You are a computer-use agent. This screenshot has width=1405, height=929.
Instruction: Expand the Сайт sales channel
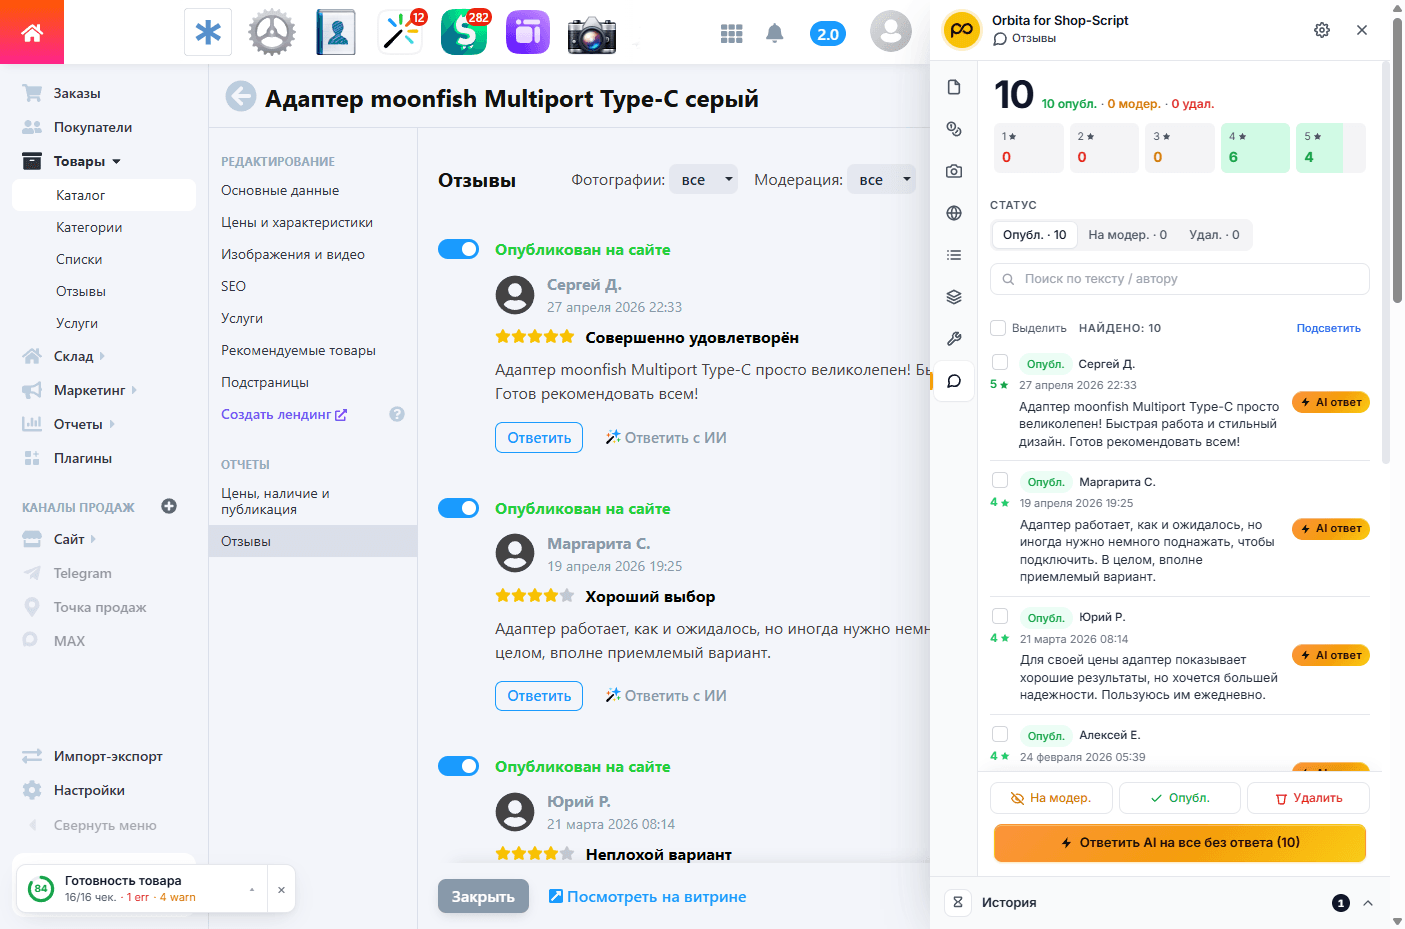click(x=93, y=539)
